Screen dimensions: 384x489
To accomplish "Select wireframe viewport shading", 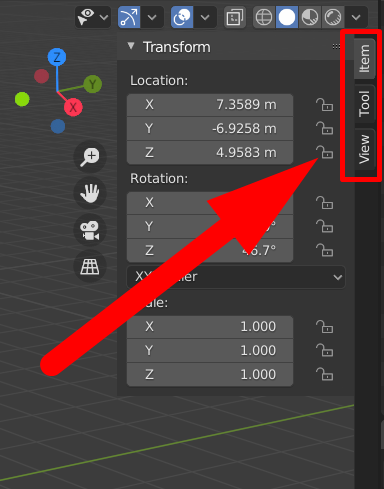I will point(264,17).
